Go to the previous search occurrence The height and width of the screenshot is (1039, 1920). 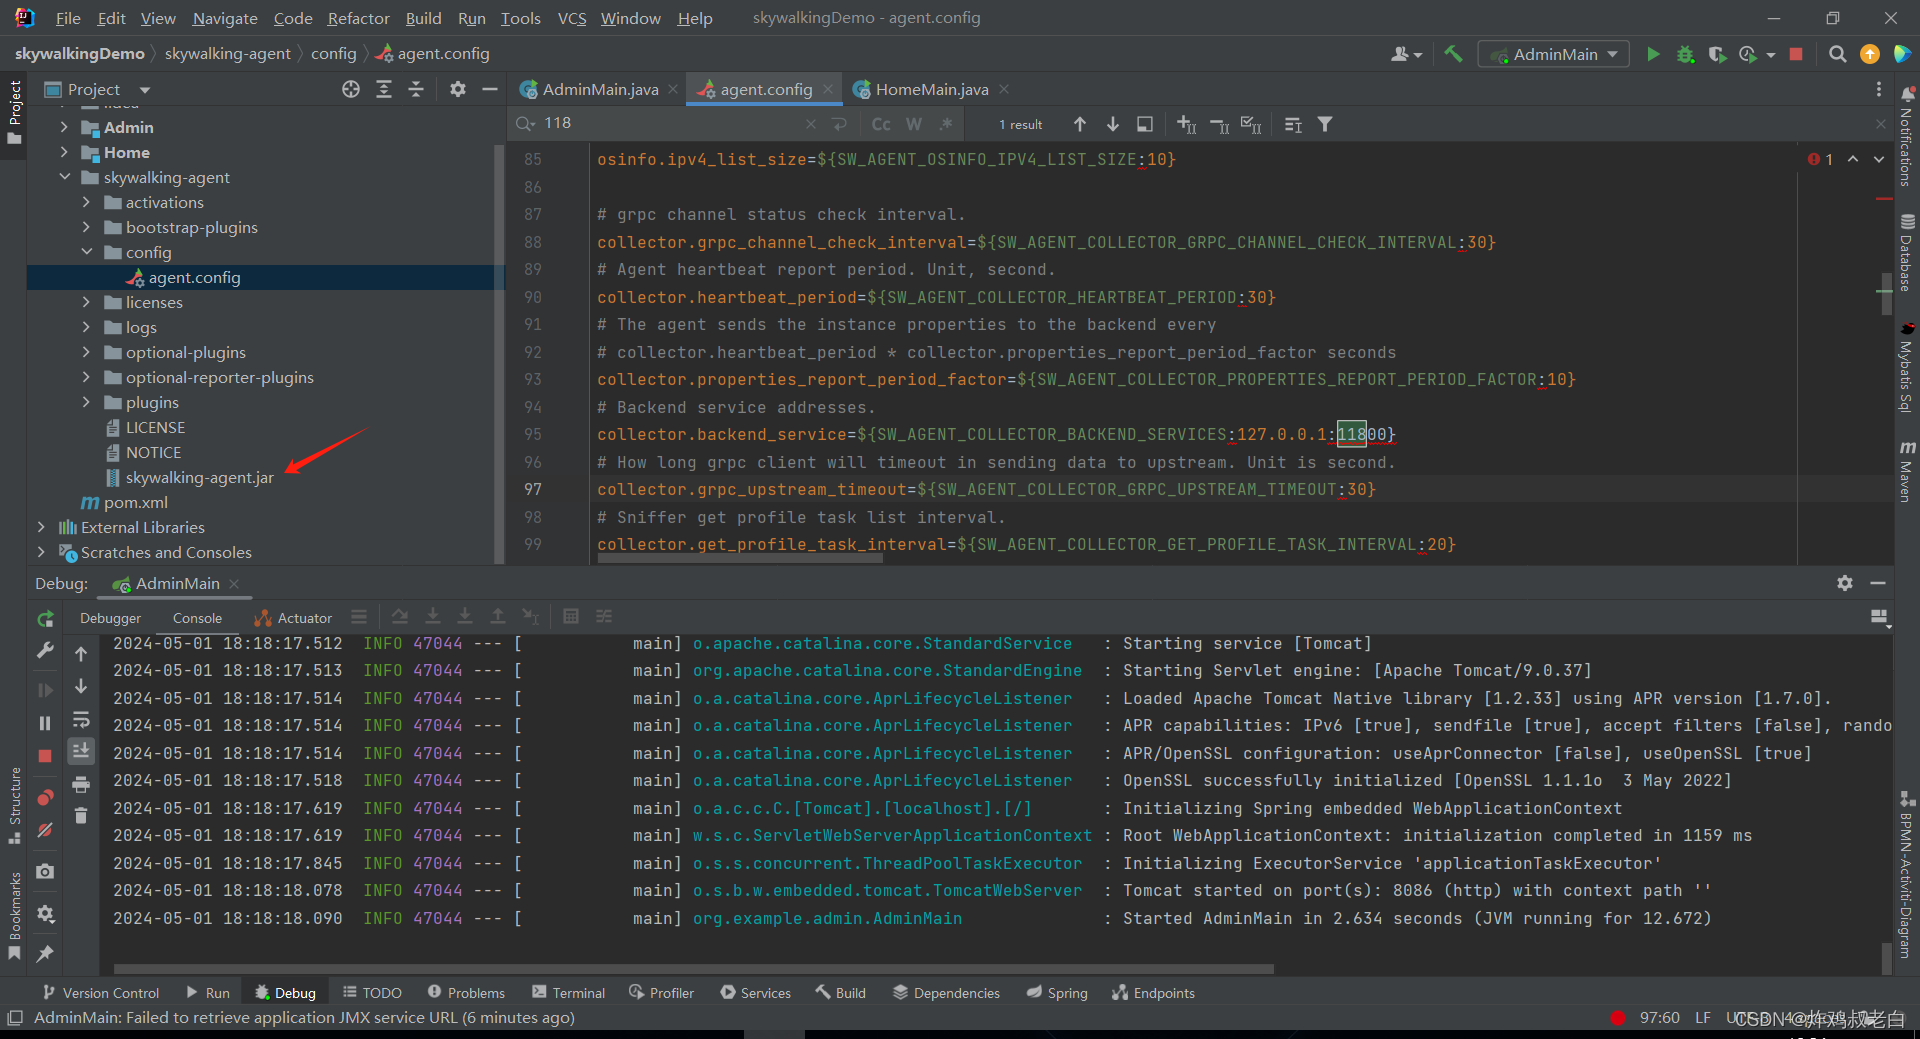coord(1080,124)
